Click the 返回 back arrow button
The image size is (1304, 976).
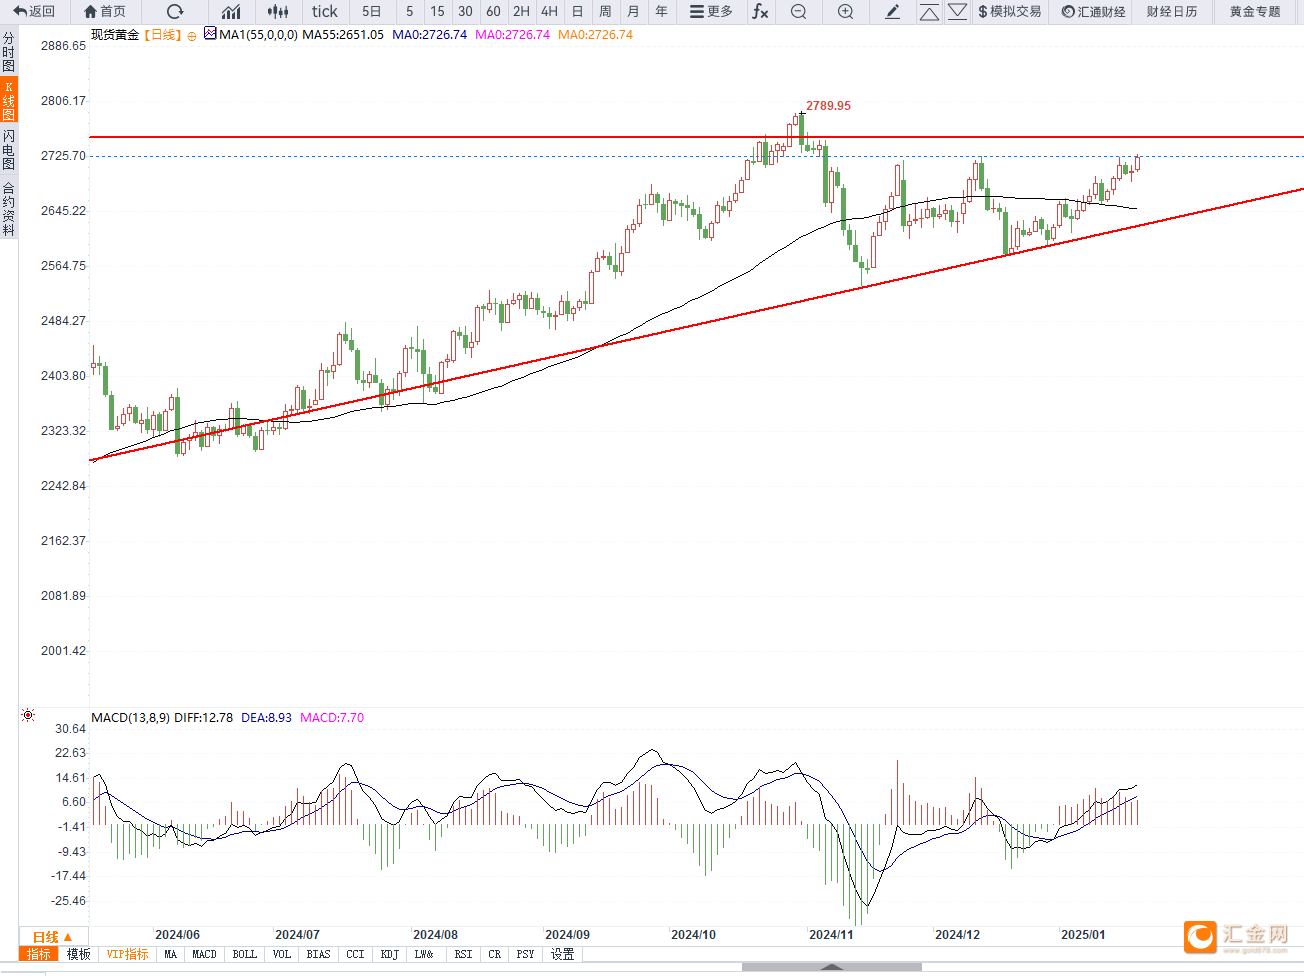(35, 12)
